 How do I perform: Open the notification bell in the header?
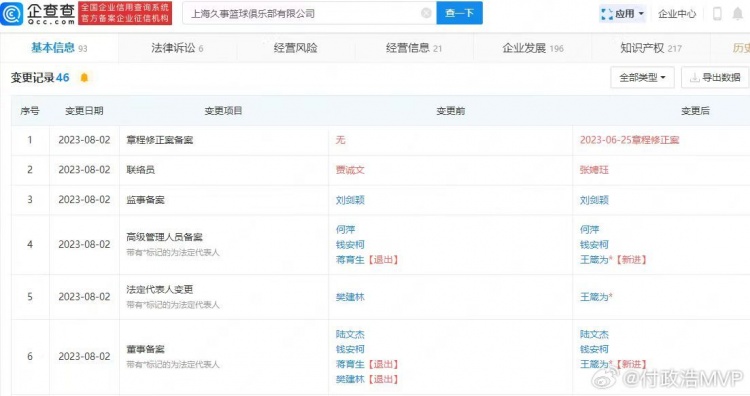tap(738, 13)
